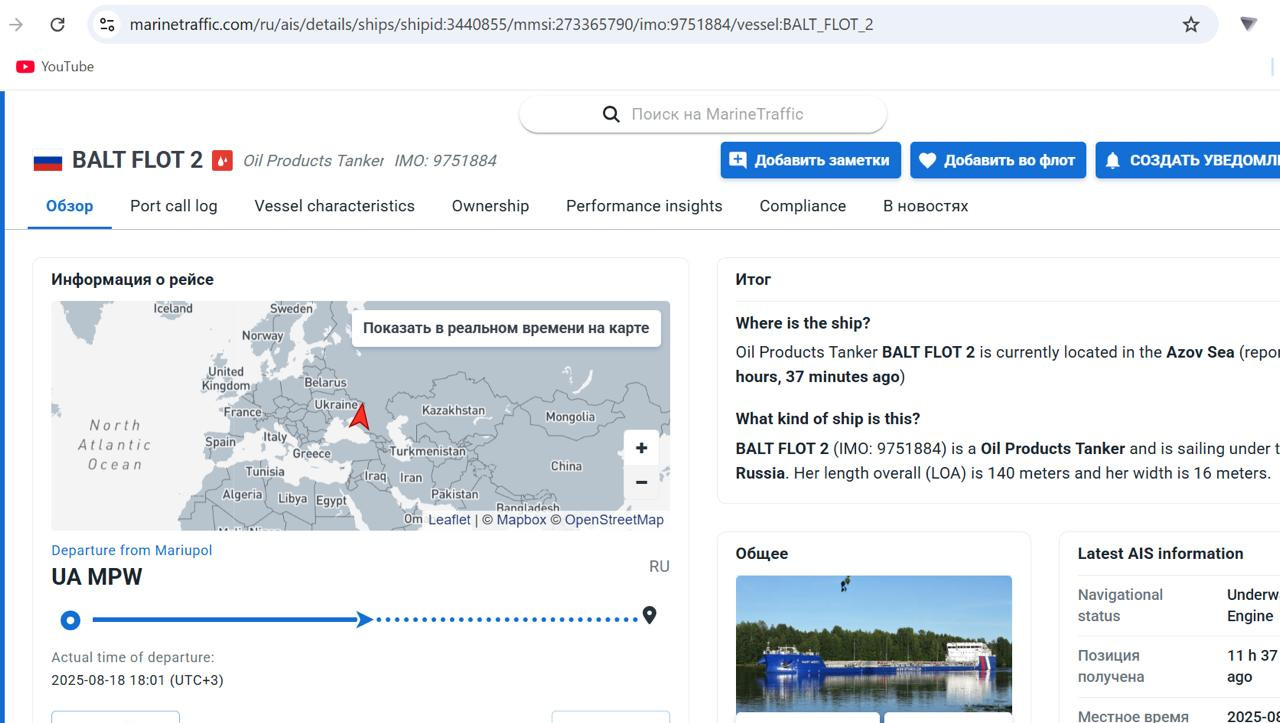Click the red tanker type icon
The image size is (1280, 723).
coord(222,160)
